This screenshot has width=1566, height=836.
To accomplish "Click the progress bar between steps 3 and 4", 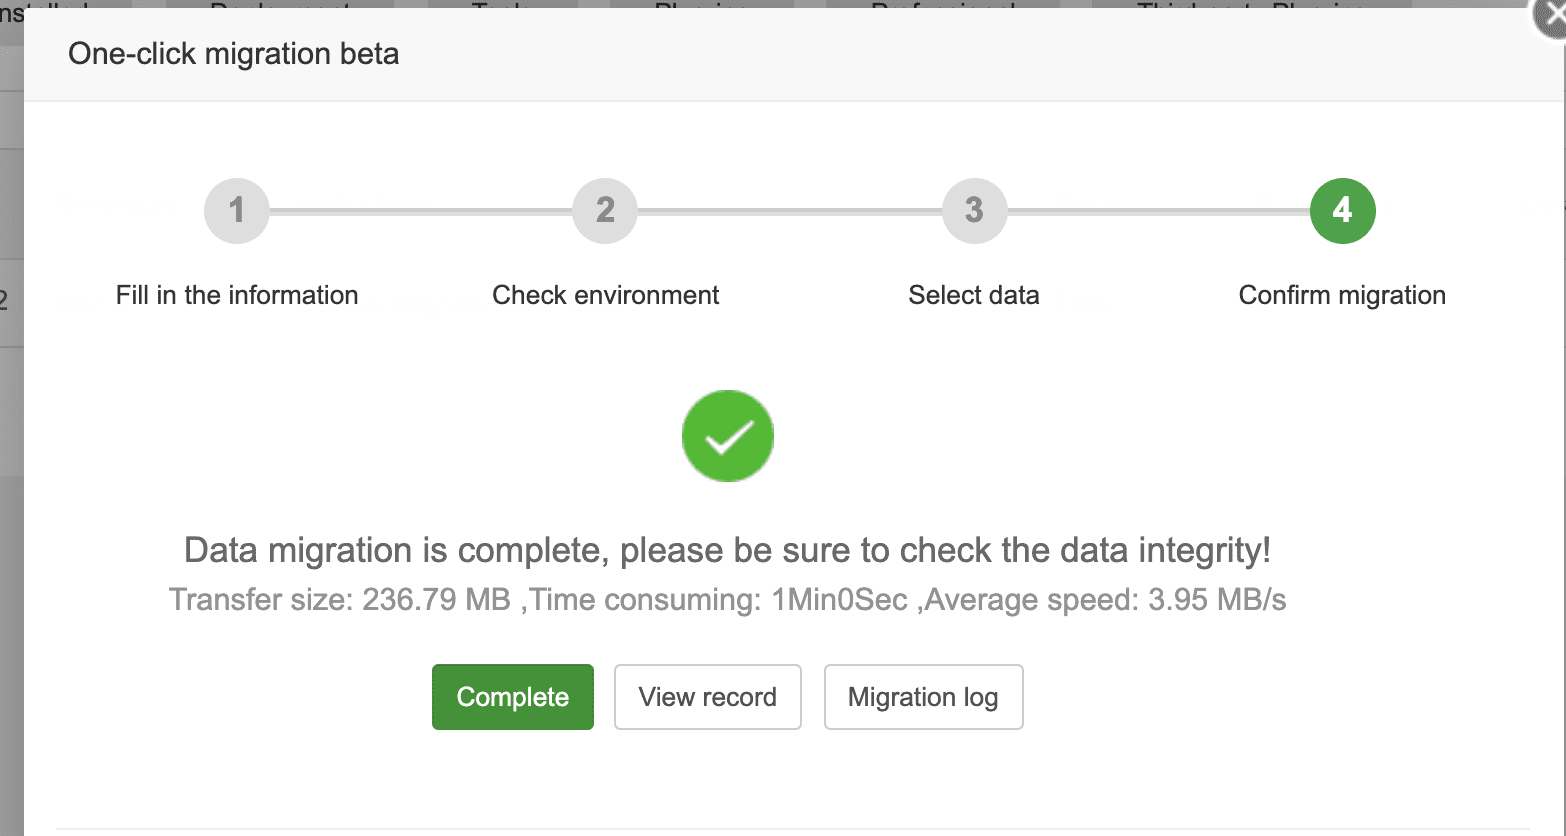I will (x=1158, y=210).
